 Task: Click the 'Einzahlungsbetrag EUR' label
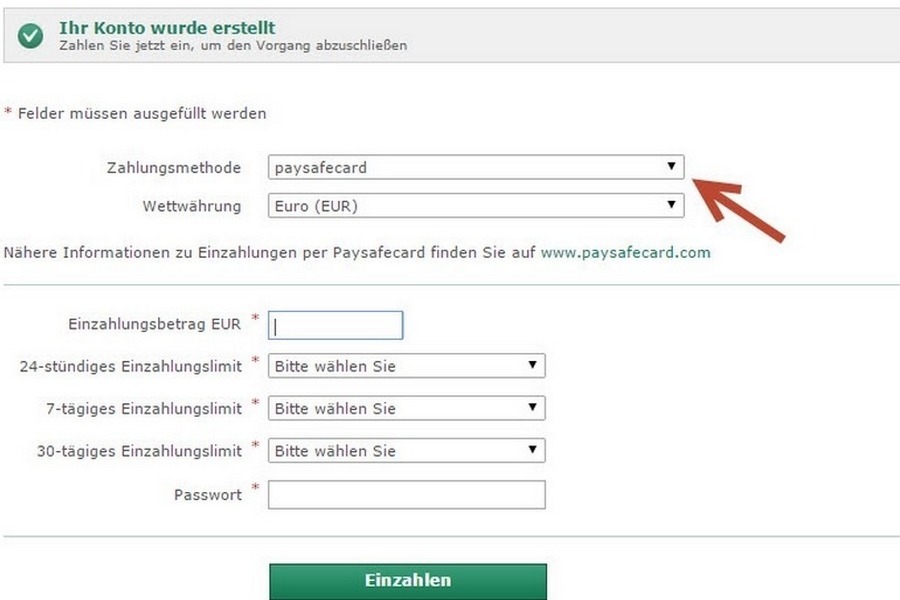click(x=154, y=324)
